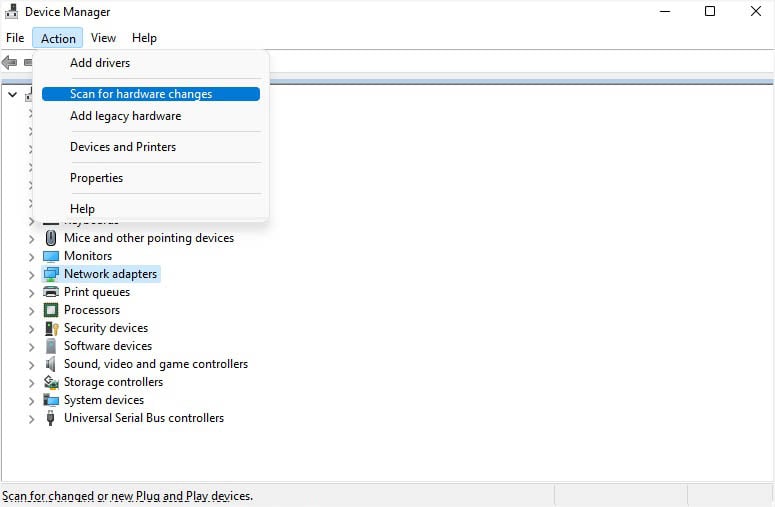Click the Back arrow toolbar icon
The height and width of the screenshot is (507, 775).
click(9, 63)
